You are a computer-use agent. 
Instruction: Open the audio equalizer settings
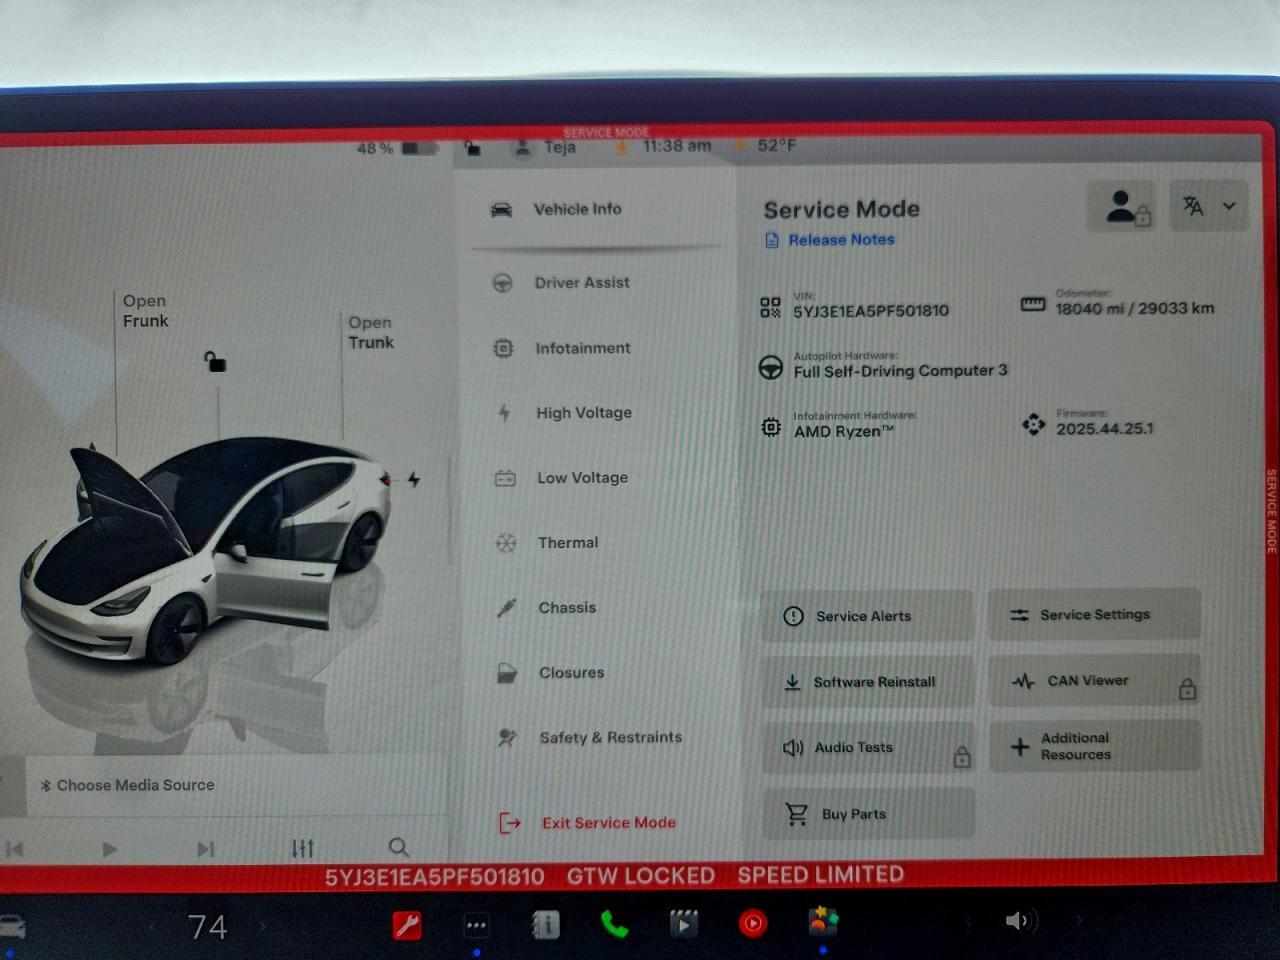pos(302,848)
